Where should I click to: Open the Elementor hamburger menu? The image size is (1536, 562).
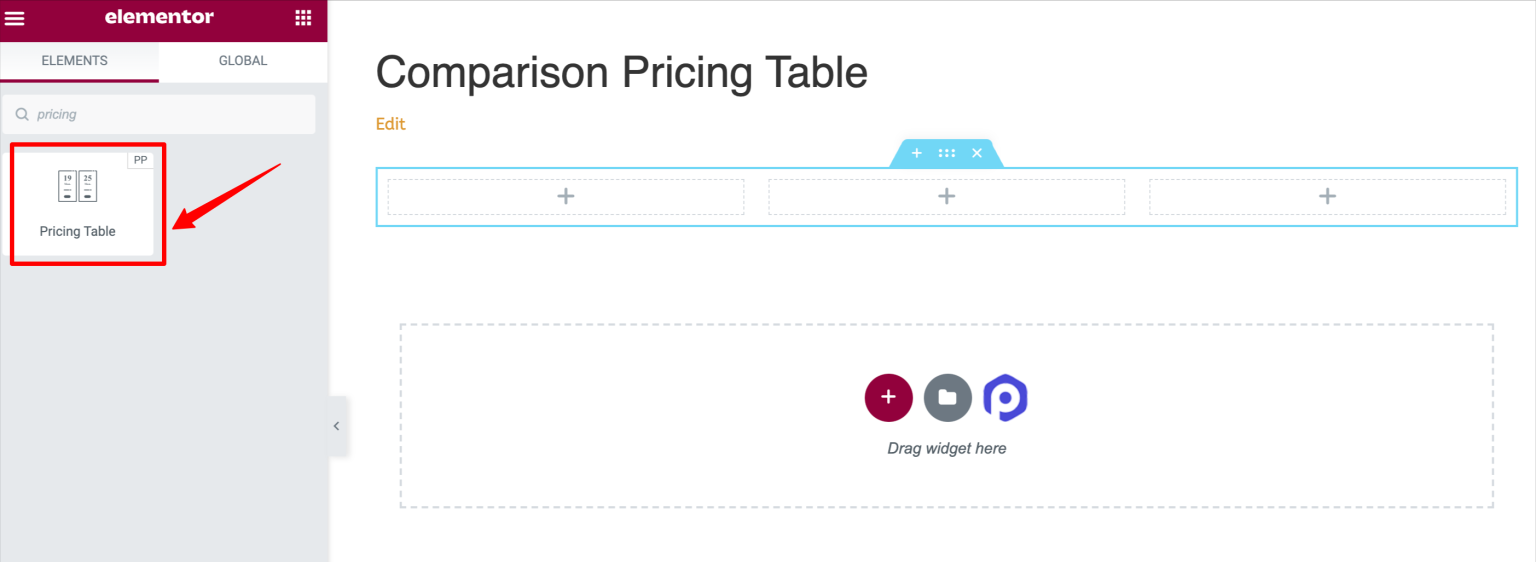click(x=15, y=18)
